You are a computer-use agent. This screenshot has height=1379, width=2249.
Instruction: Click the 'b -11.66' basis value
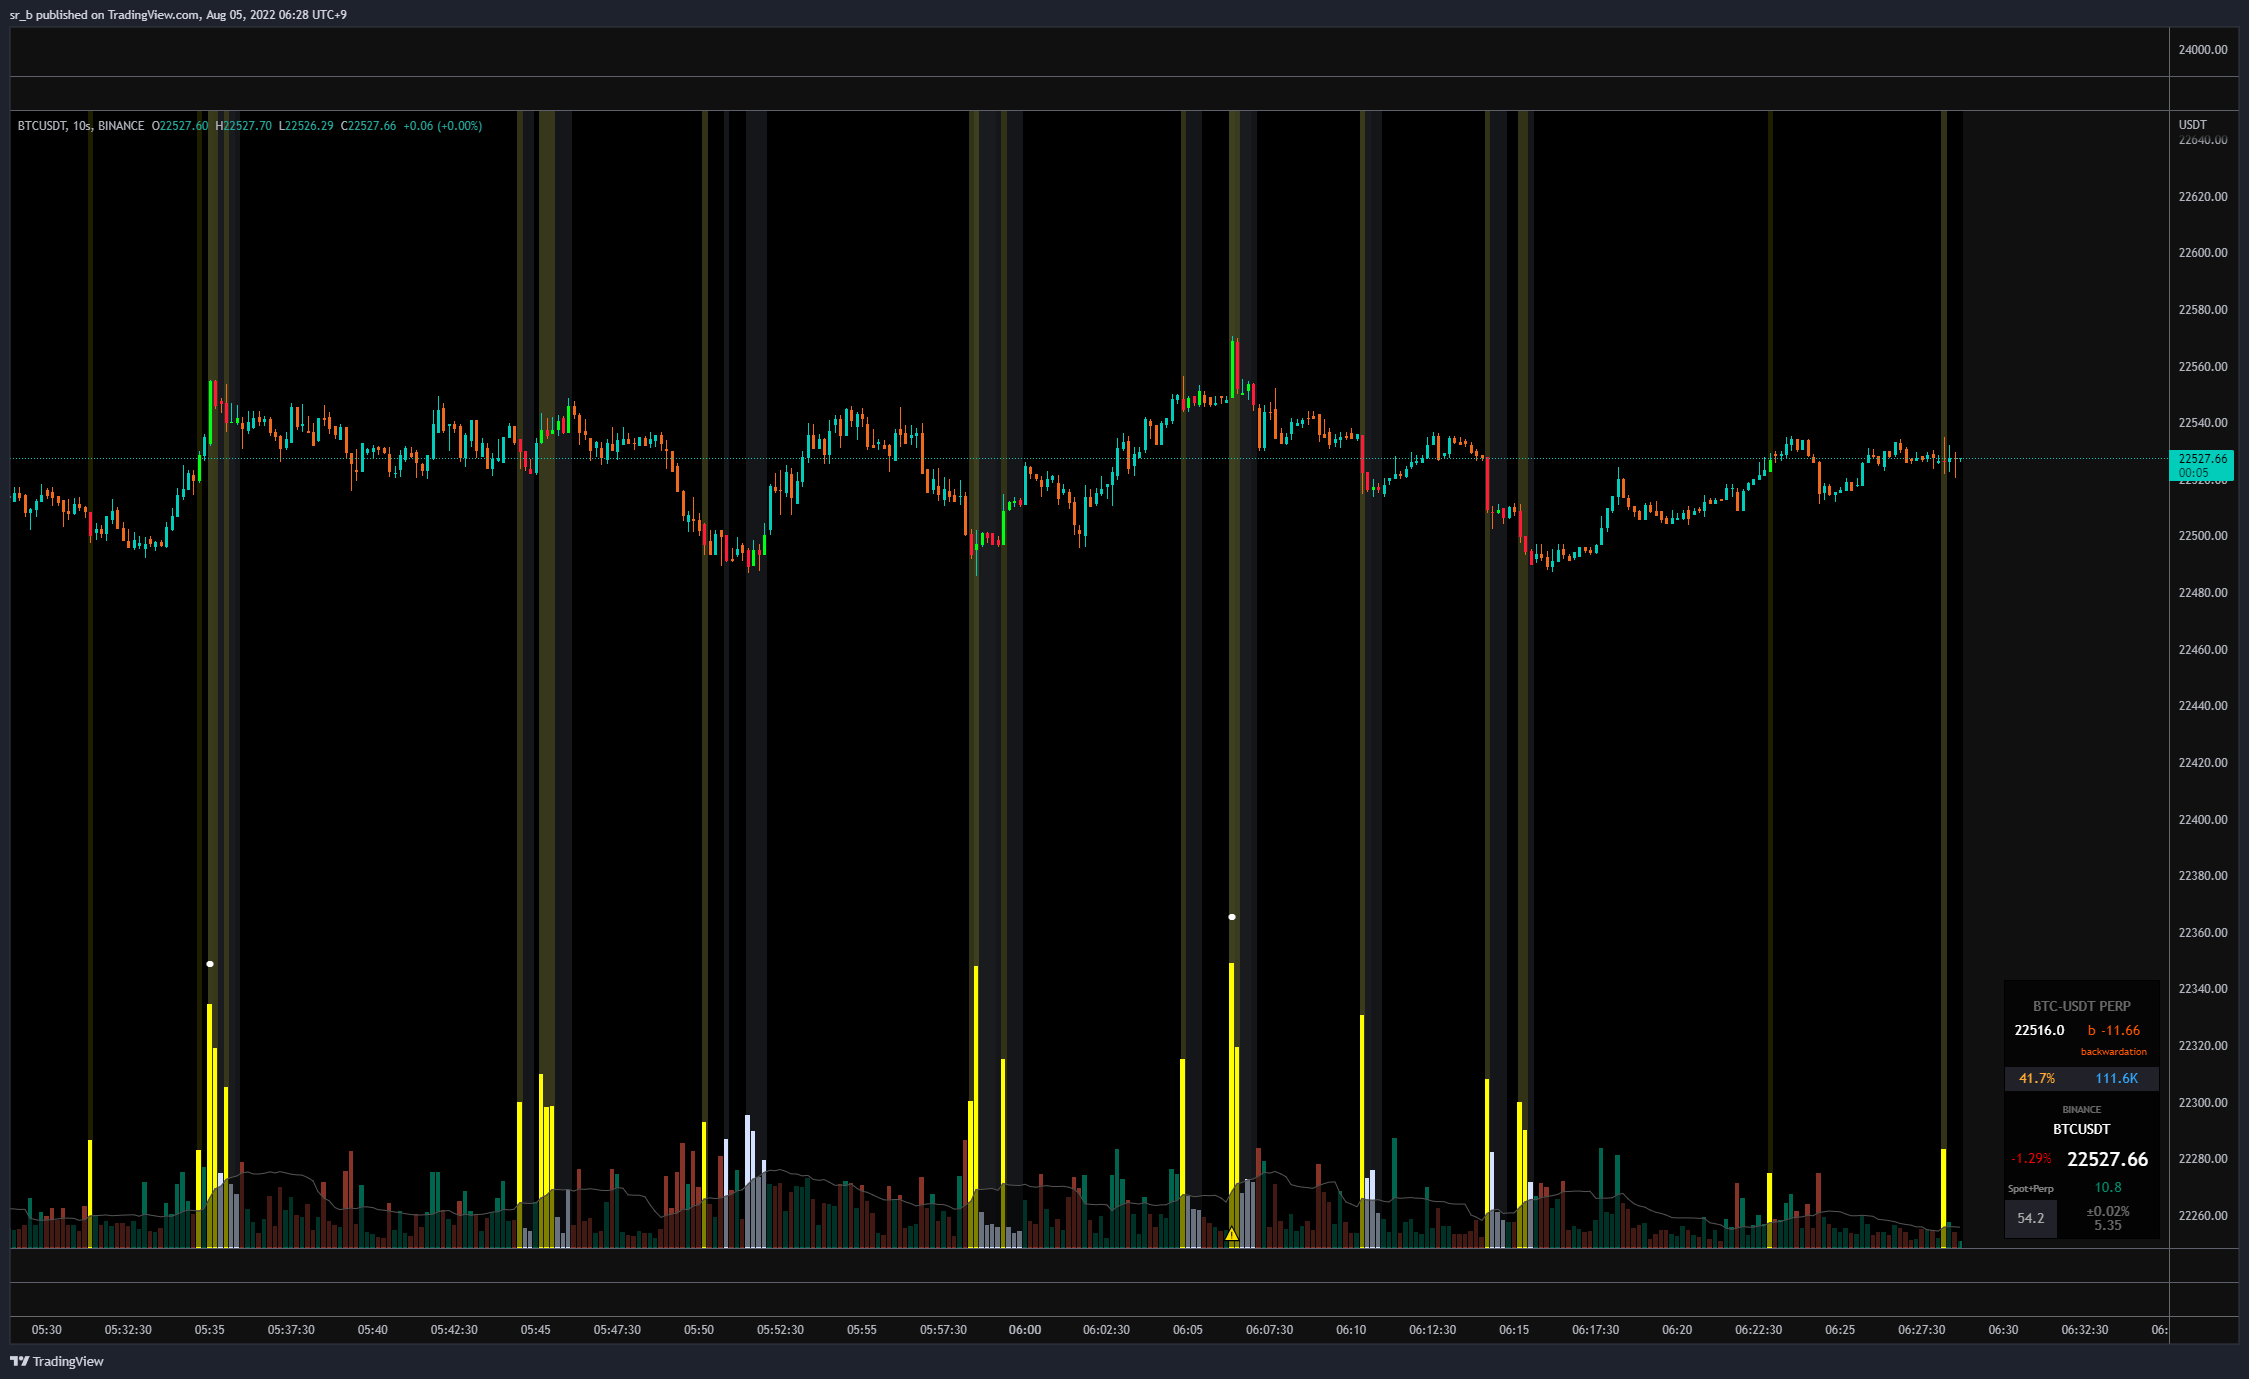click(x=2114, y=1030)
